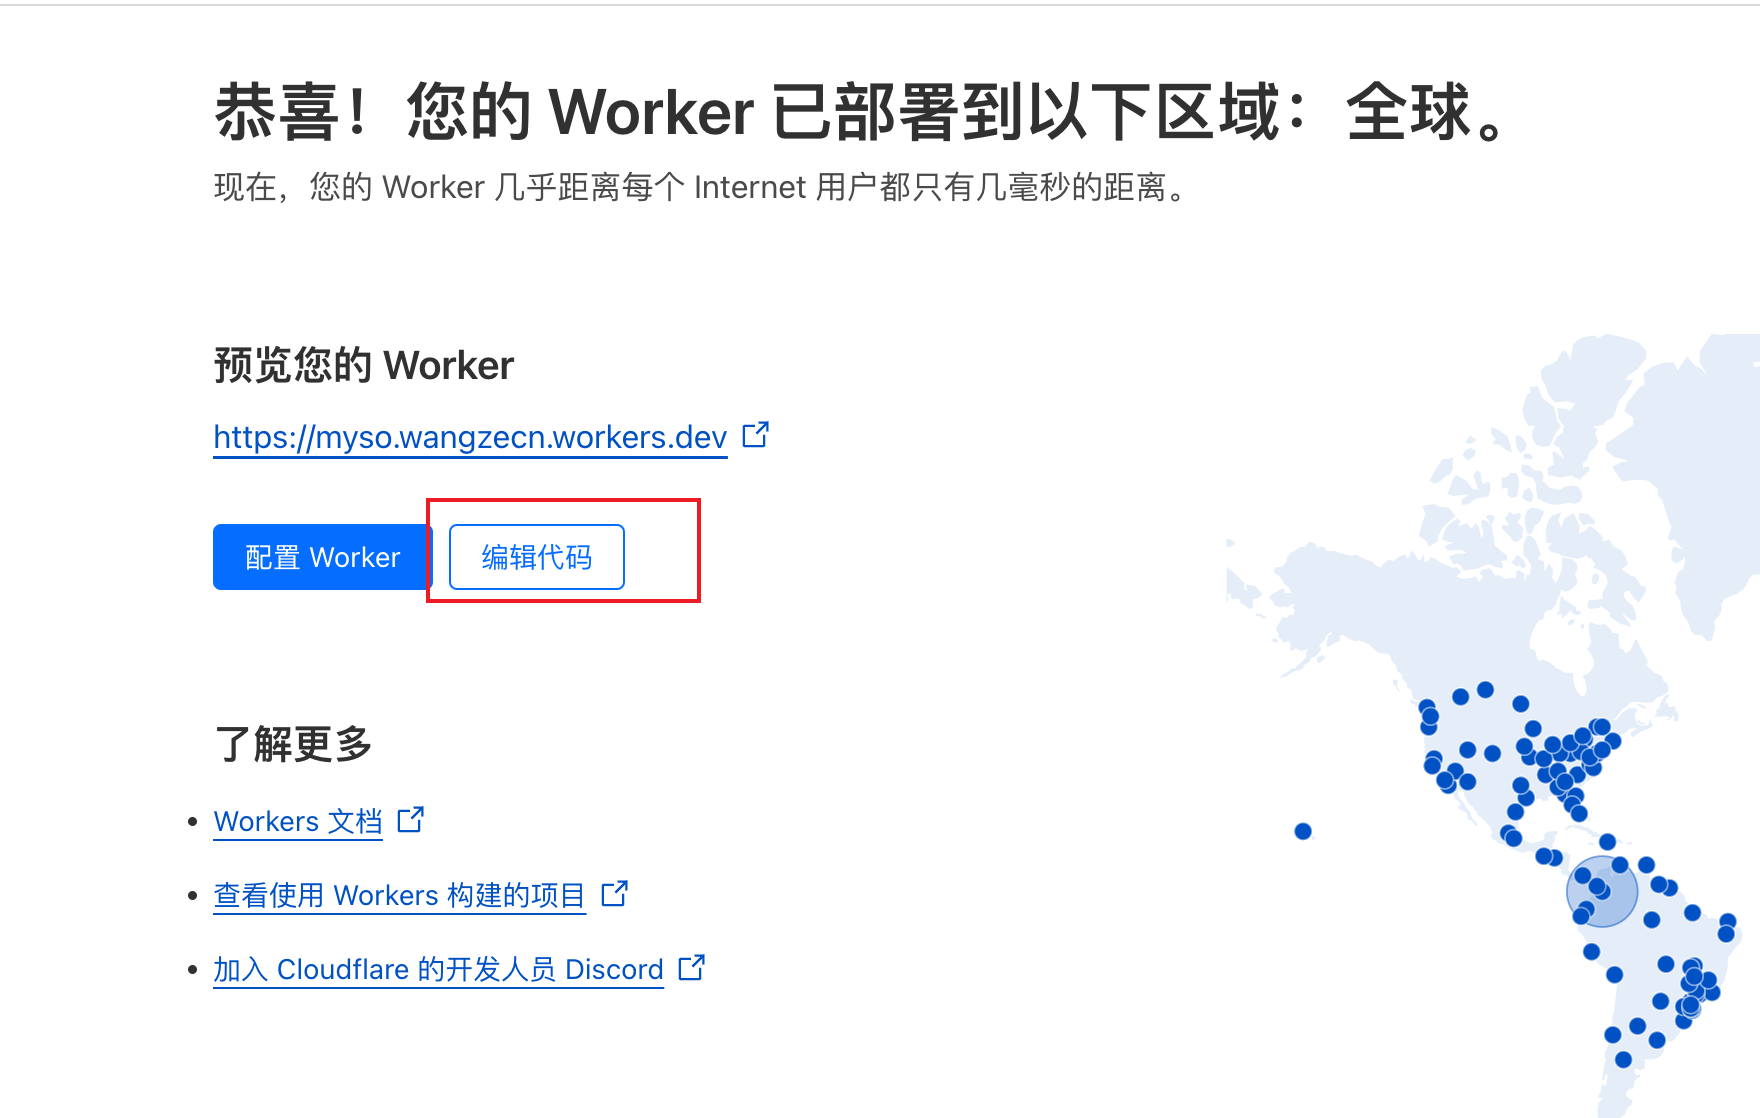Open the Workers 文档 link
Image resolution: width=1760 pixels, height=1118 pixels.
[298, 821]
